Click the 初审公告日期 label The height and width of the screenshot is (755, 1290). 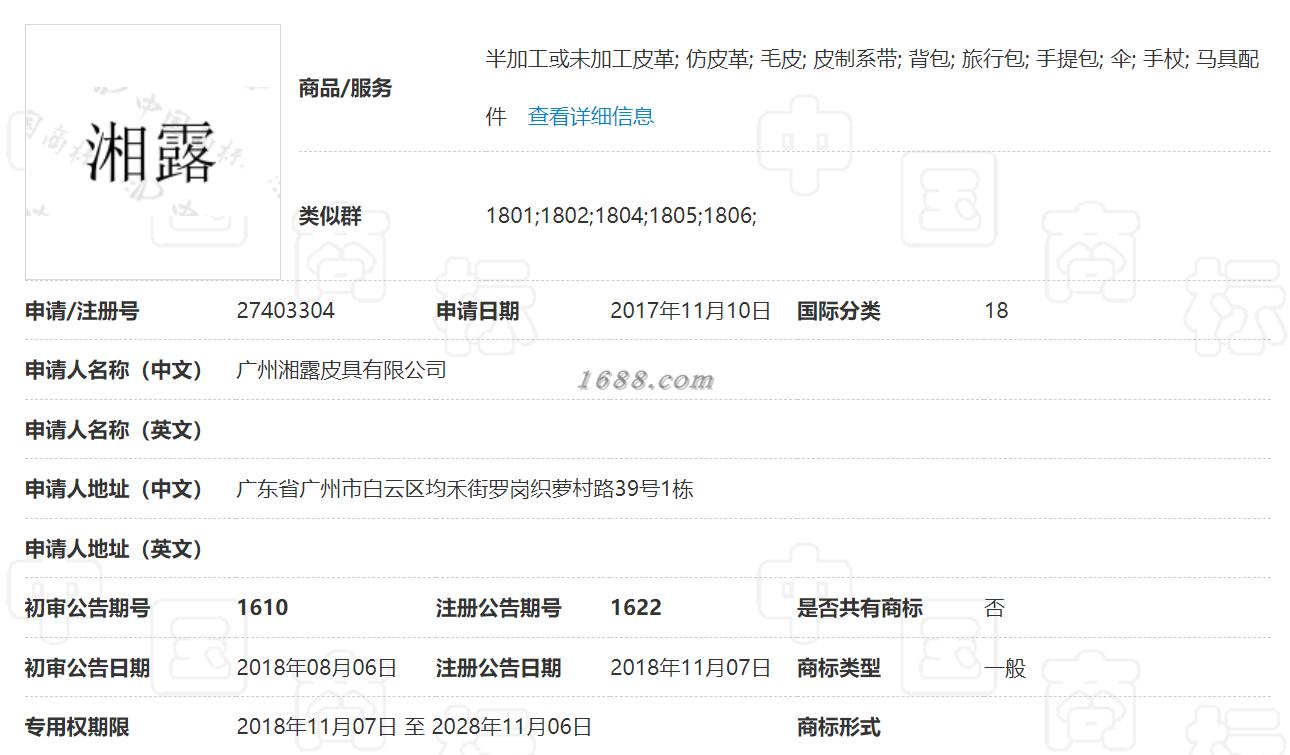point(87,668)
